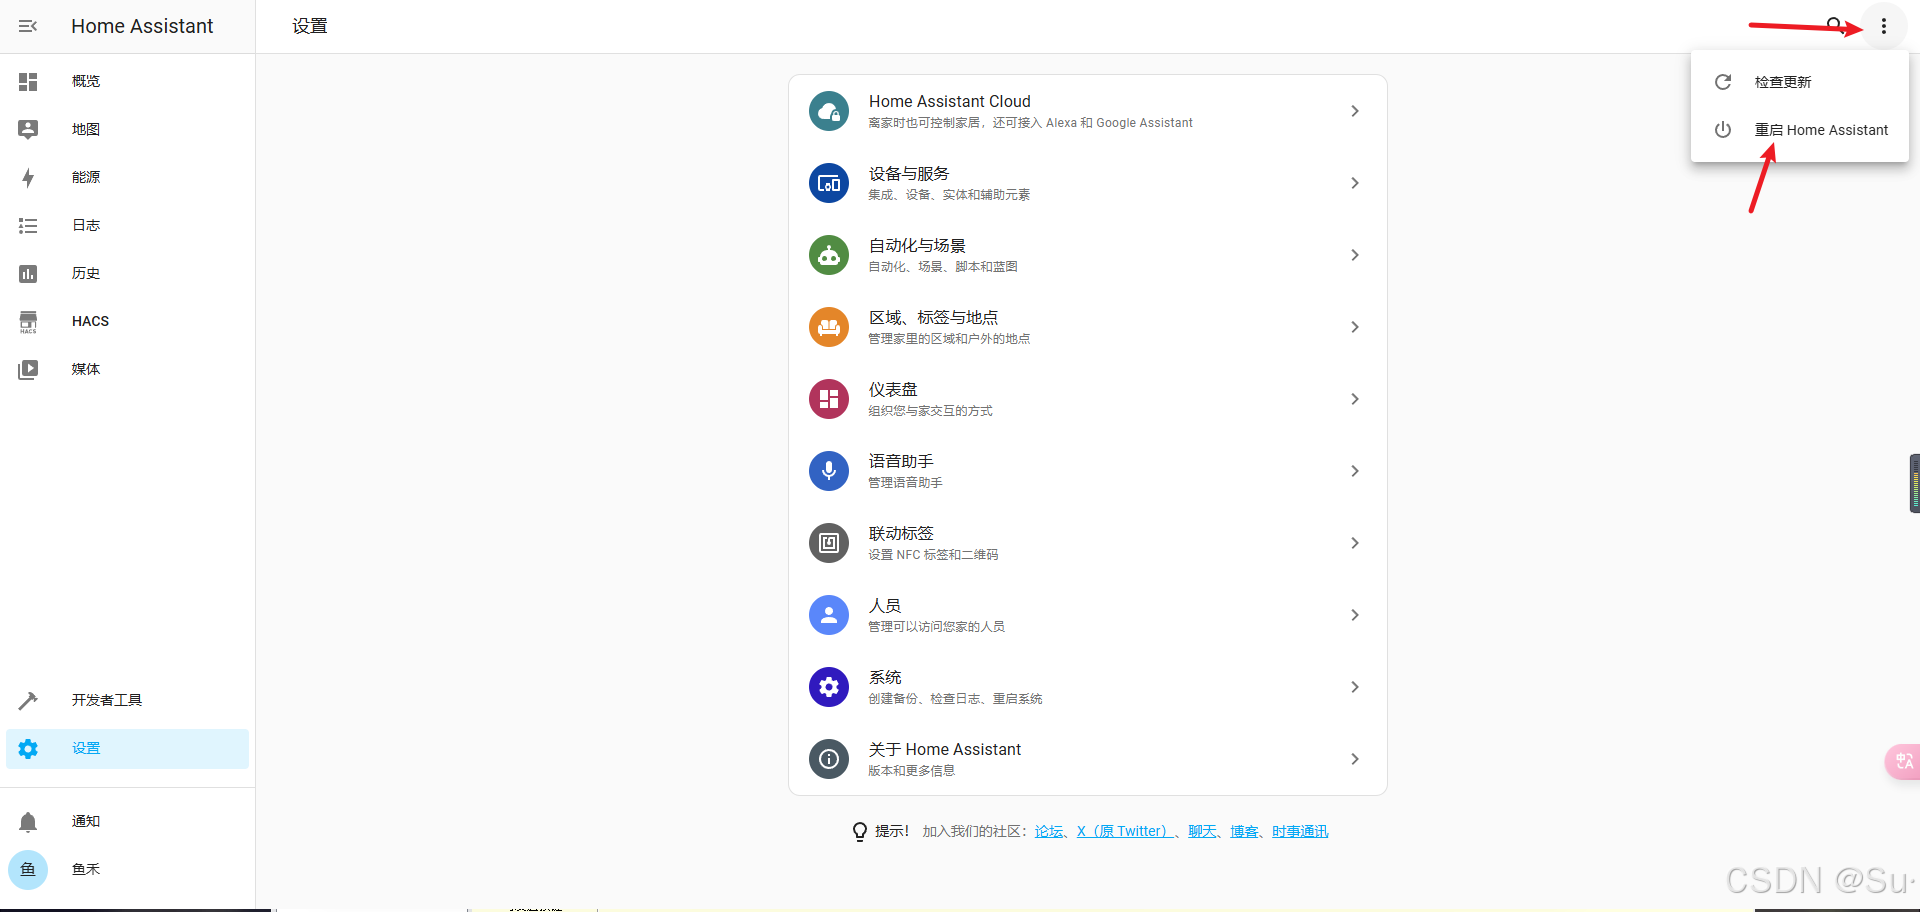Click the 媒体 sidebar label
This screenshot has width=1920, height=912.
(86, 369)
